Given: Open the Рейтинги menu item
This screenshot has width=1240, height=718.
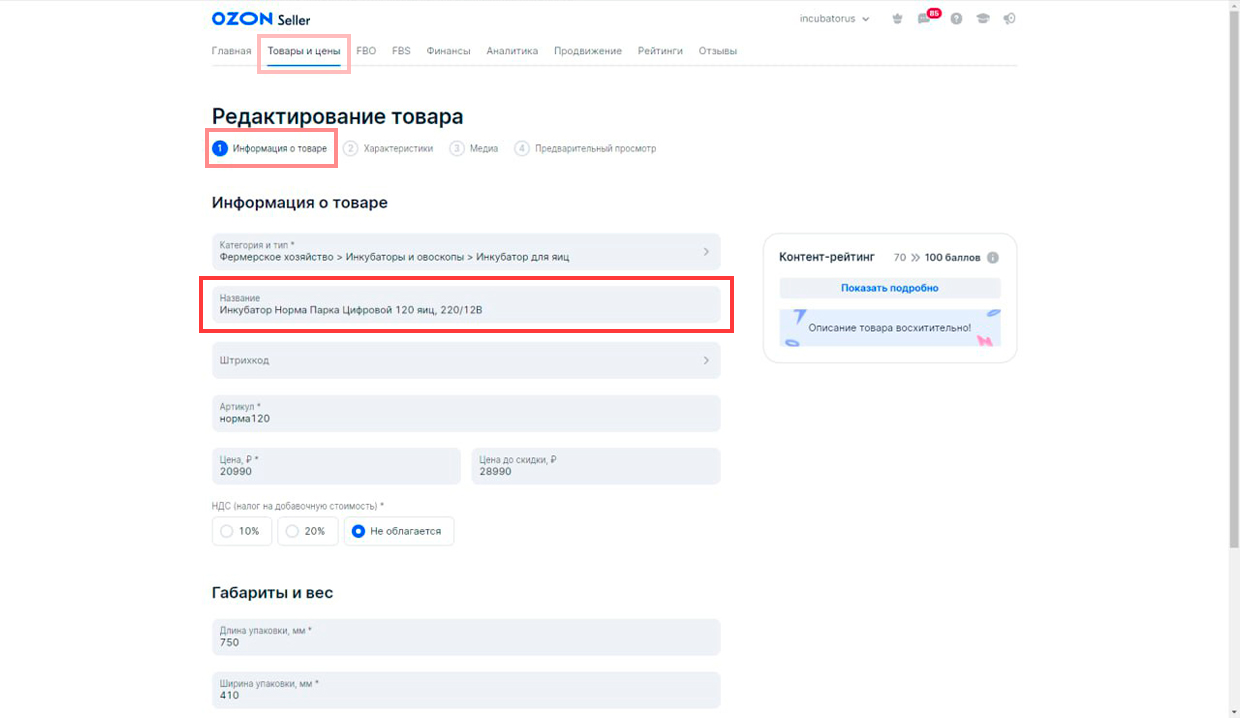Looking at the screenshot, I should tap(660, 51).
